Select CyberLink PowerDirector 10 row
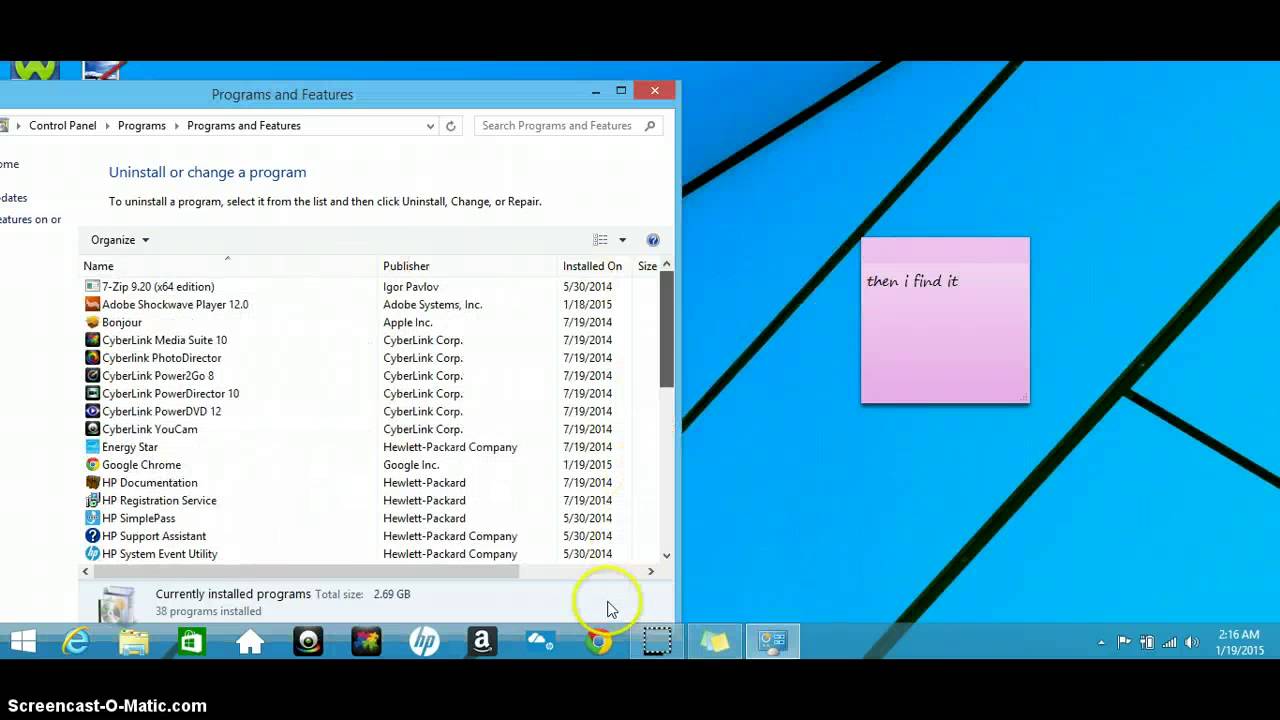This screenshot has height=720, width=1280. (370, 394)
